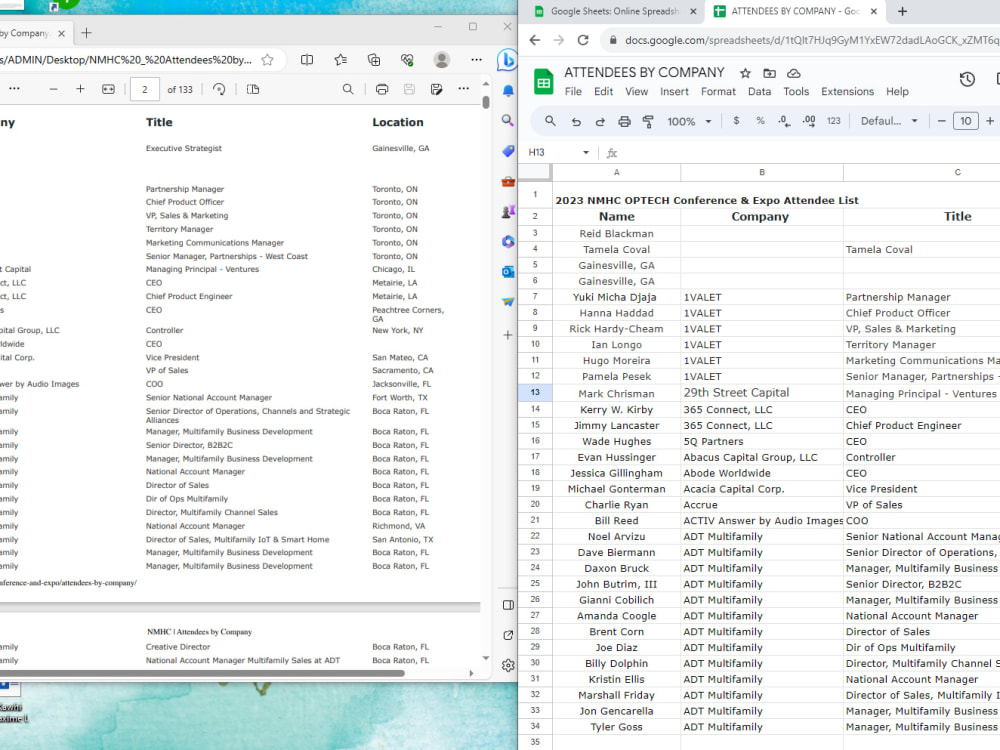
Task: Click increase decimal places icon
Action: 809,121
